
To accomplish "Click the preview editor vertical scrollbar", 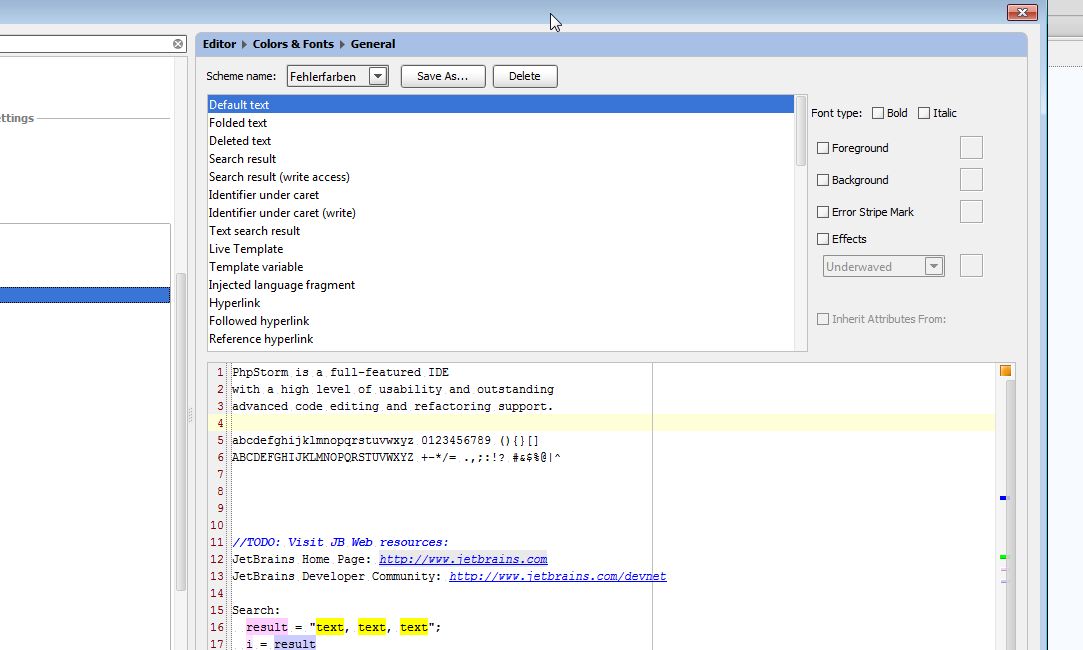I will (1010, 515).
